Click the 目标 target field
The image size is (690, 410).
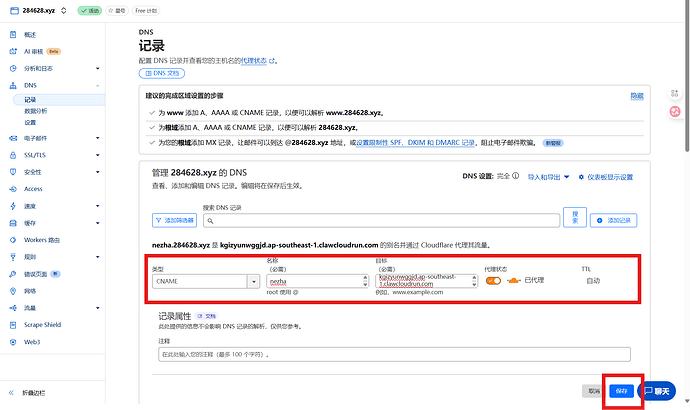[426, 281]
